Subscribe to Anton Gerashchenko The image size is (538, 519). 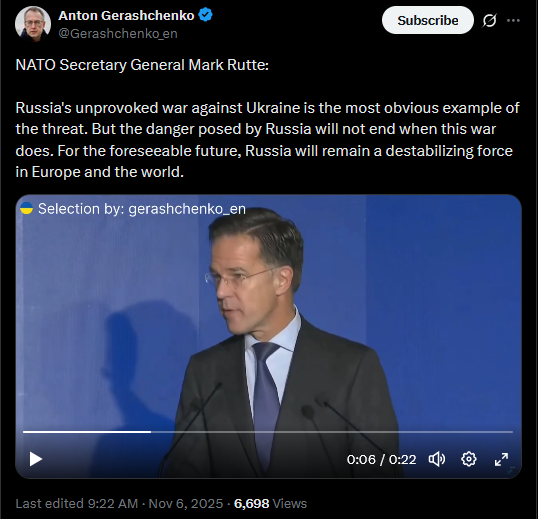[x=428, y=21]
